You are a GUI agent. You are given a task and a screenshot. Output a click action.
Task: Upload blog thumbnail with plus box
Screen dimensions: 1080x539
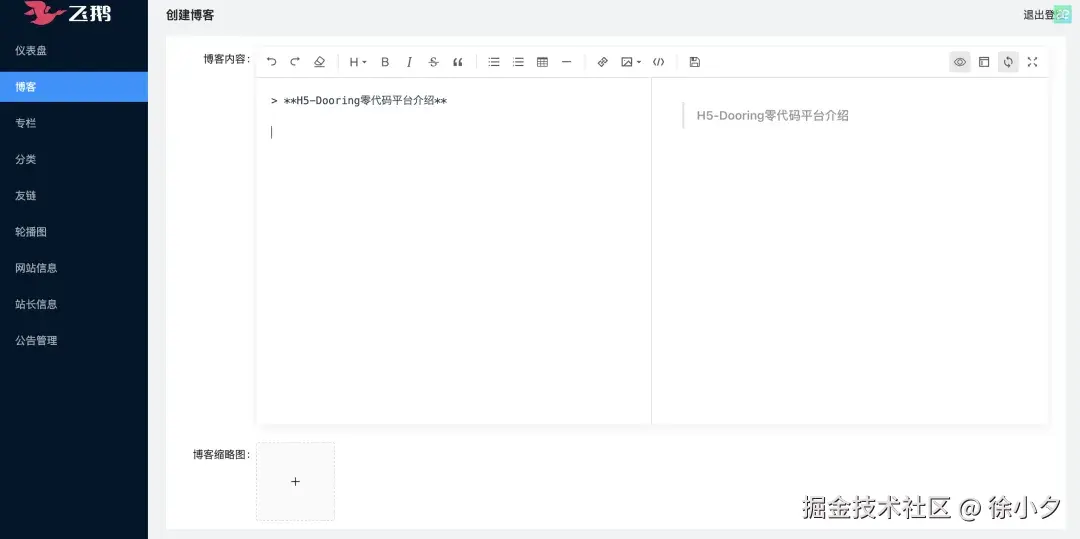click(x=295, y=481)
